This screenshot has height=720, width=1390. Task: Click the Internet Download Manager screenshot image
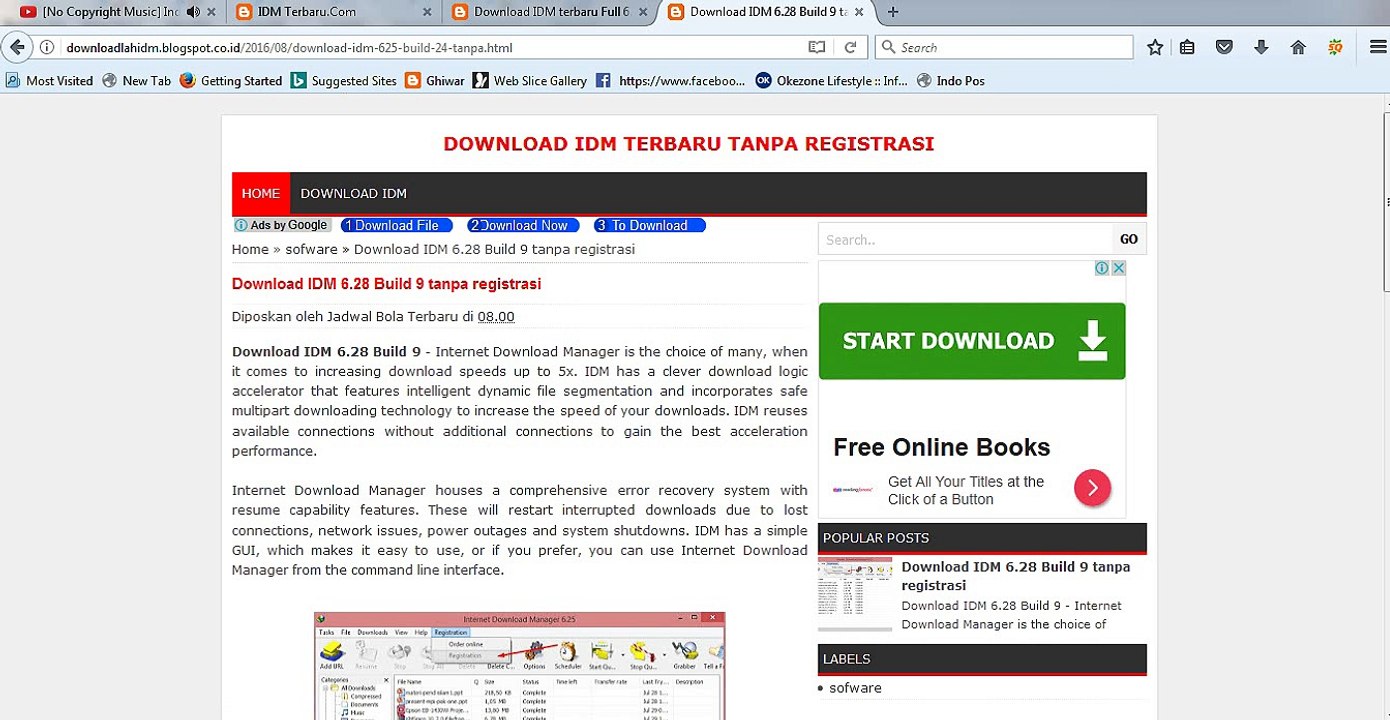pos(519,666)
